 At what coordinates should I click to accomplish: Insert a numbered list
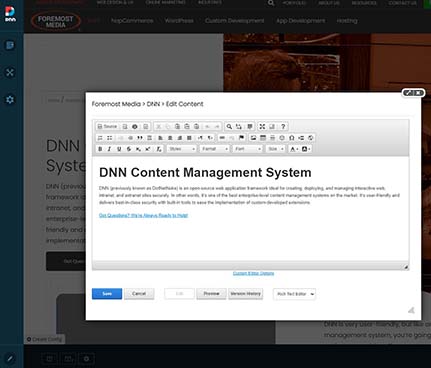(100, 138)
